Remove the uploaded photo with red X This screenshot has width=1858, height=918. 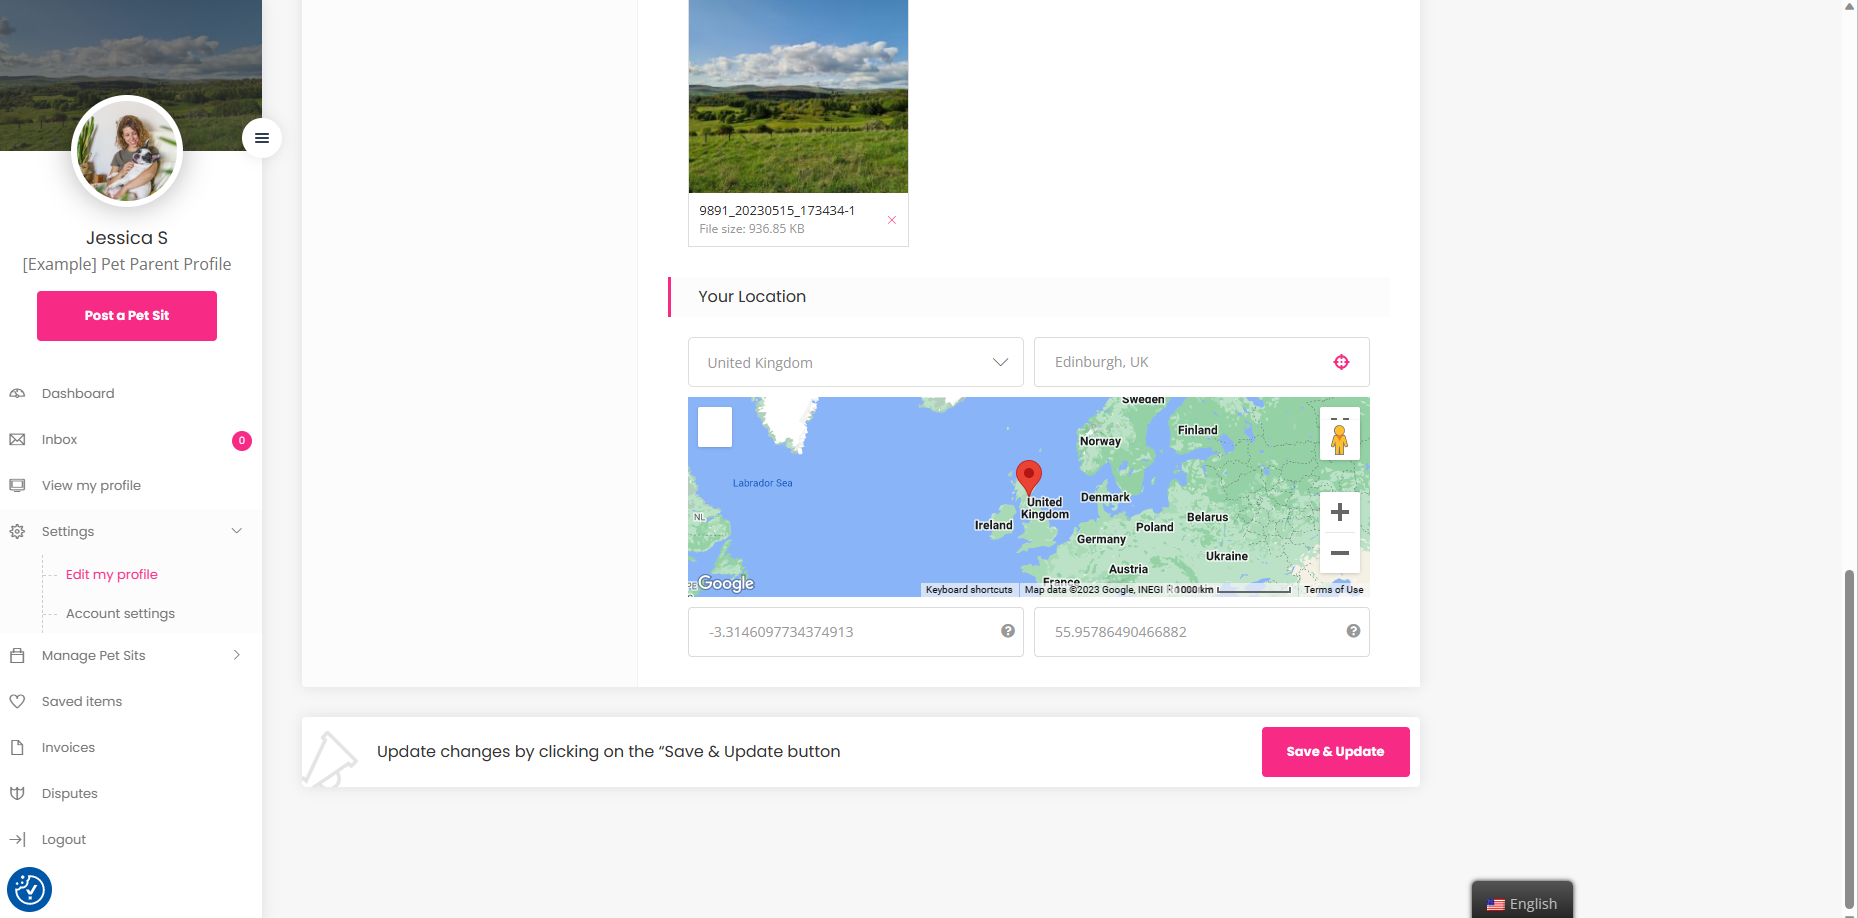point(892,220)
